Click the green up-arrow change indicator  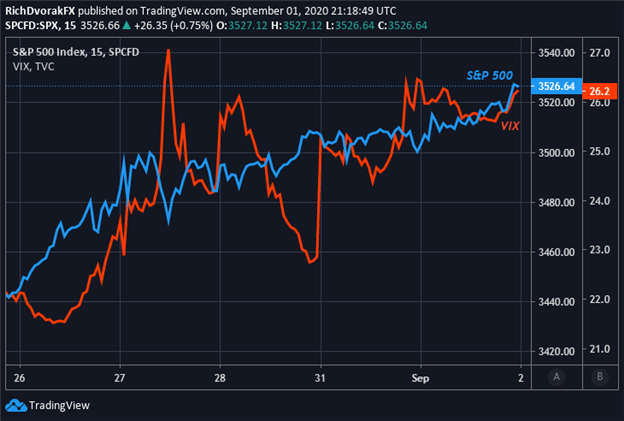click(x=126, y=25)
